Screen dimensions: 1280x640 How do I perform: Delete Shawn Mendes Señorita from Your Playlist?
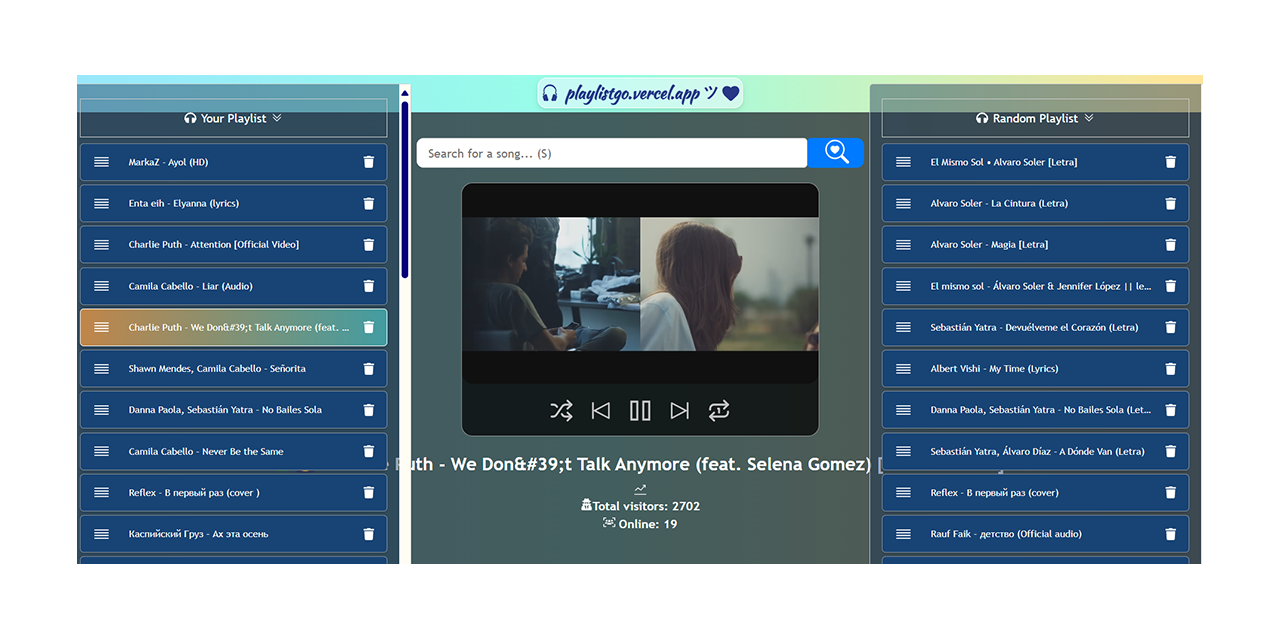coord(368,369)
